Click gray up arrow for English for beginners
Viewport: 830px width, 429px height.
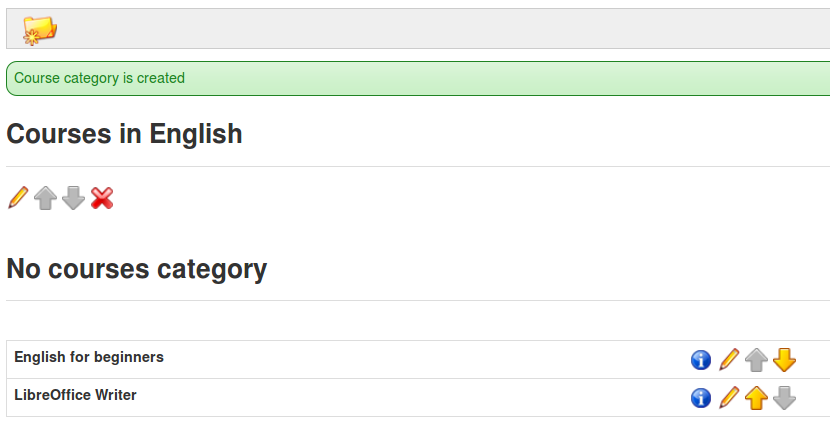(756, 360)
